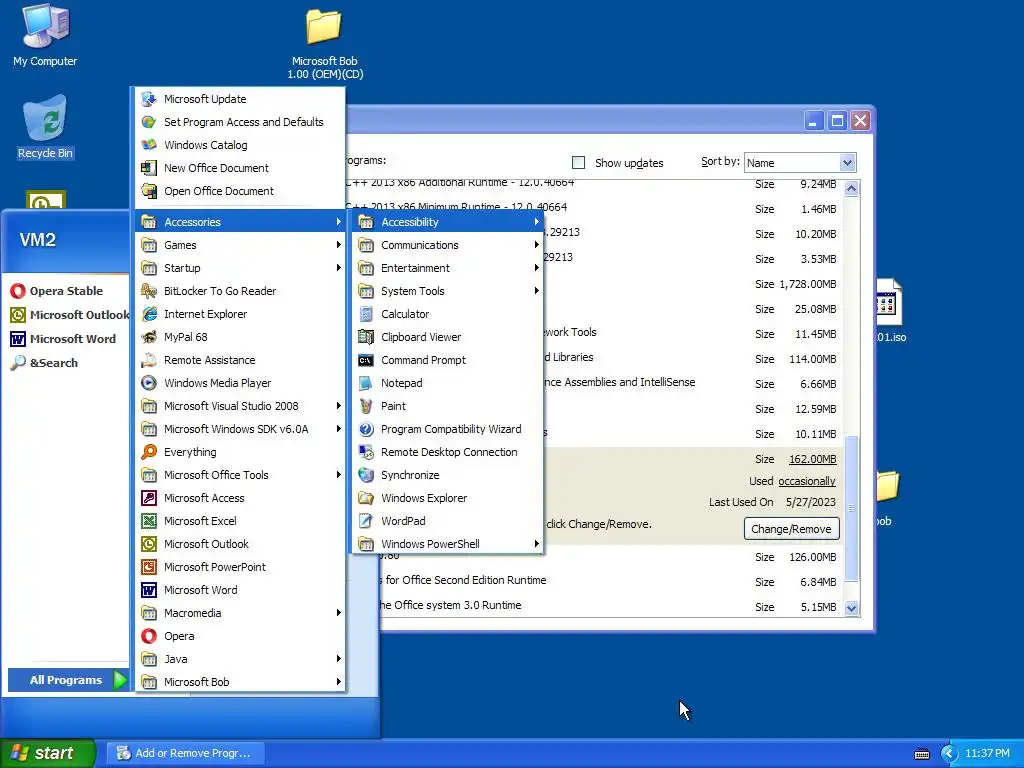Expand the Windows PowerShell submenu
This screenshot has width=1024, height=768.
pos(448,544)
